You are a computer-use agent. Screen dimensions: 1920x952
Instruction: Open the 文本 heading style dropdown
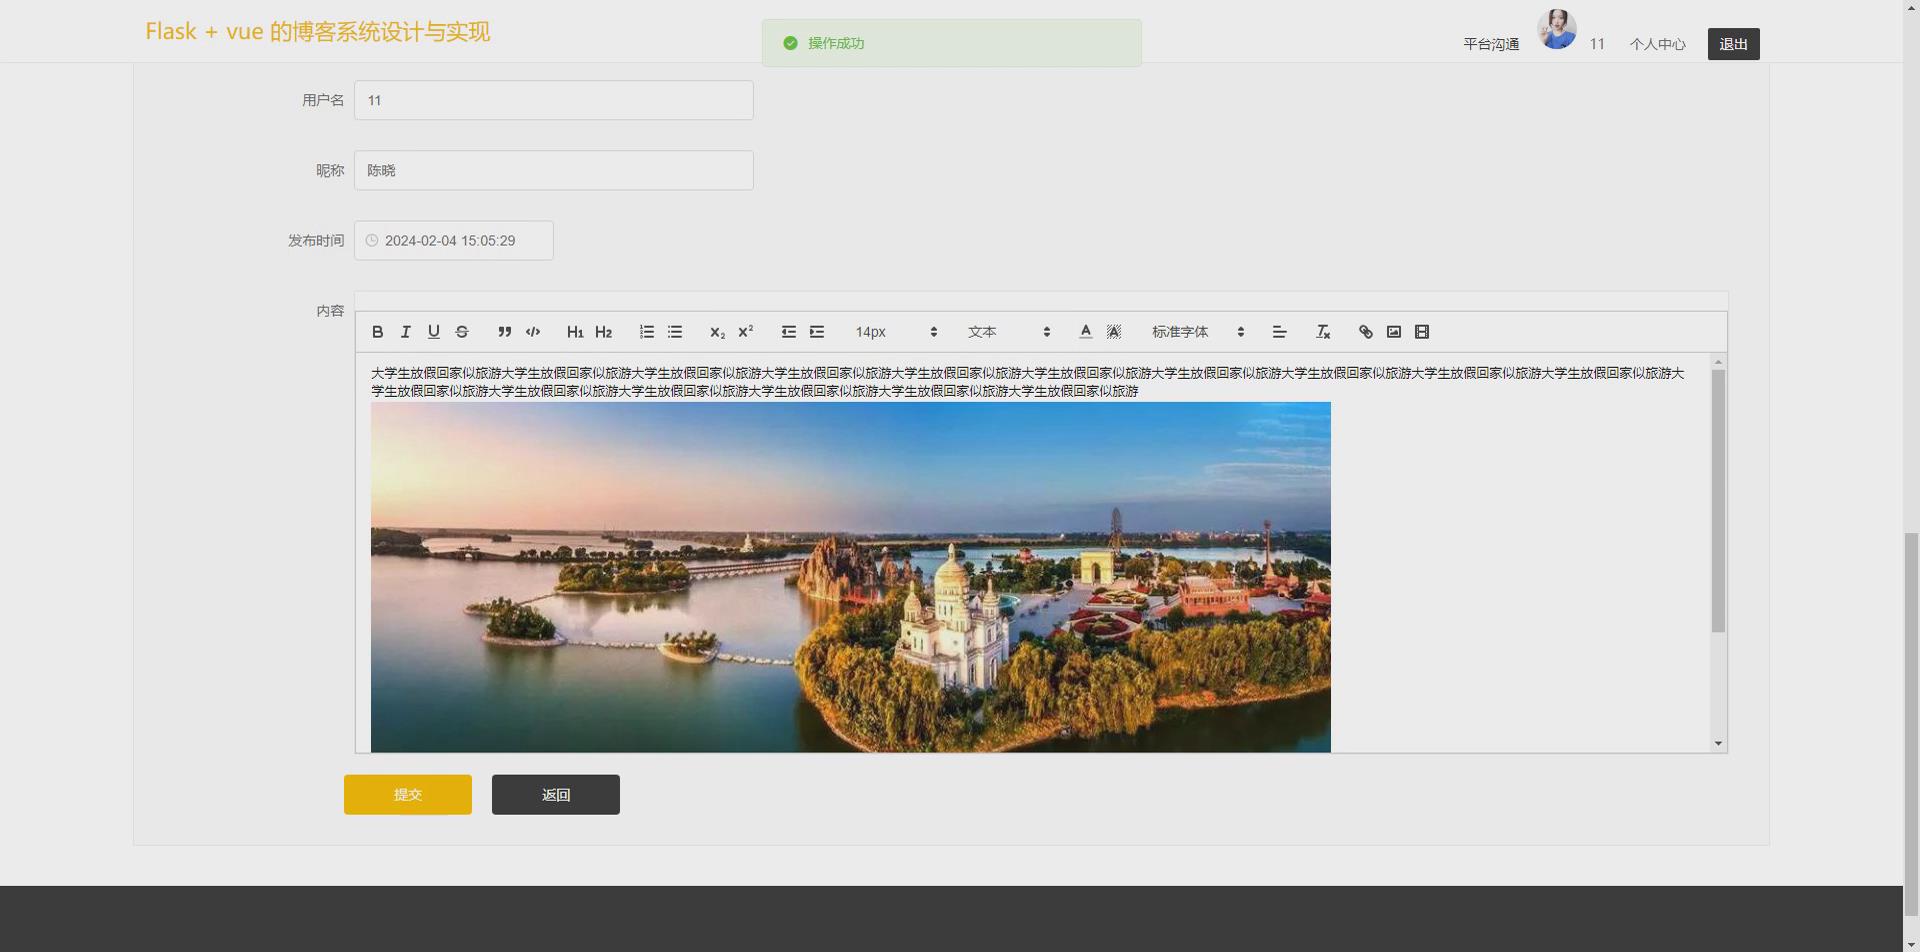click(x=1008, y=332)
